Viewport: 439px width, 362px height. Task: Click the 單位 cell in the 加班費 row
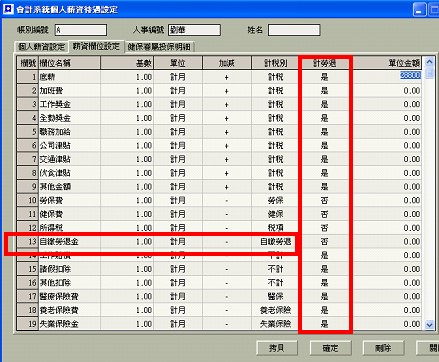[x=178, y=91]
